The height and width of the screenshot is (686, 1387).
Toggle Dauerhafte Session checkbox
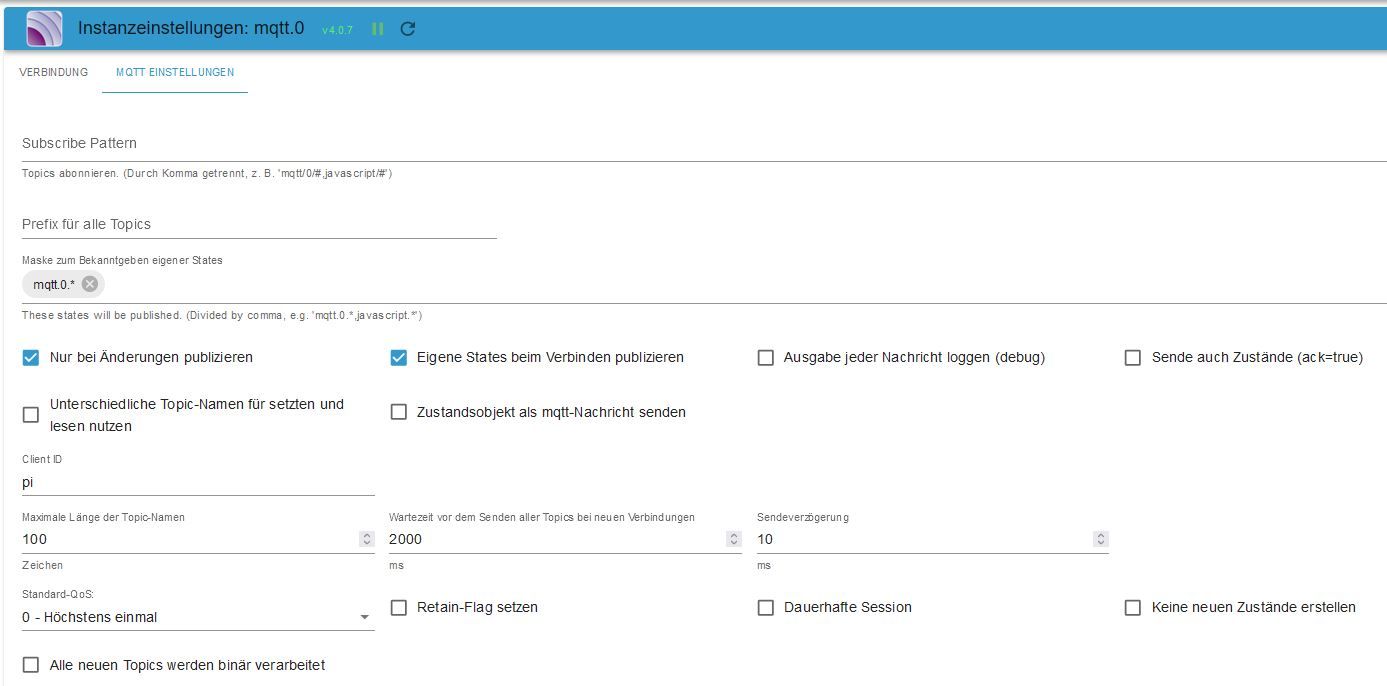[x=766, y=607]
